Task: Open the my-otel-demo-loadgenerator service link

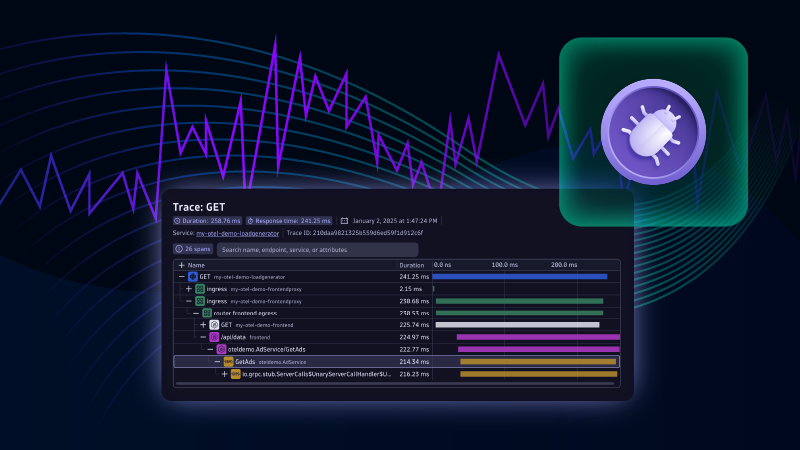Action: coord(238,233)
